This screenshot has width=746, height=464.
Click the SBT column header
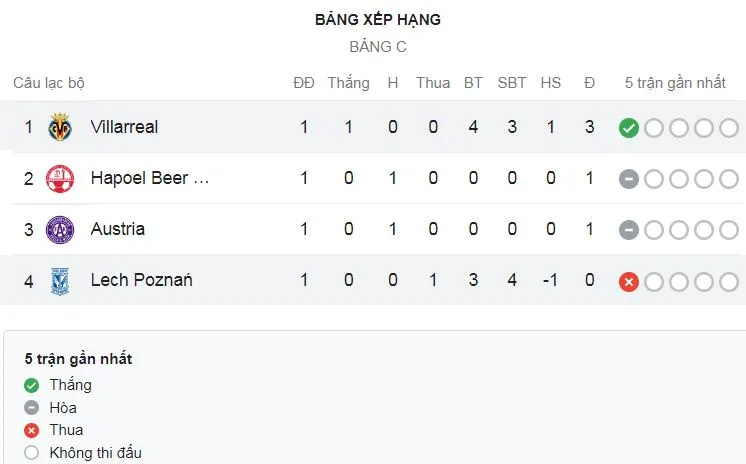(512, 83)
